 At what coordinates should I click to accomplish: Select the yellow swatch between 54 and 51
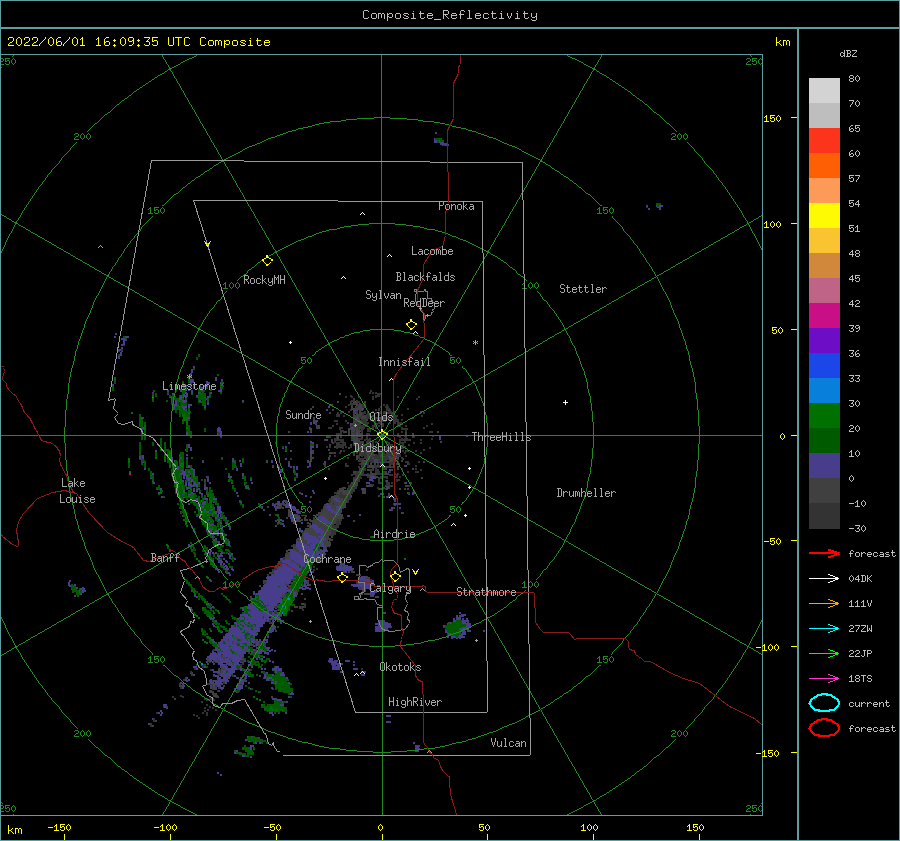(824, 215)
